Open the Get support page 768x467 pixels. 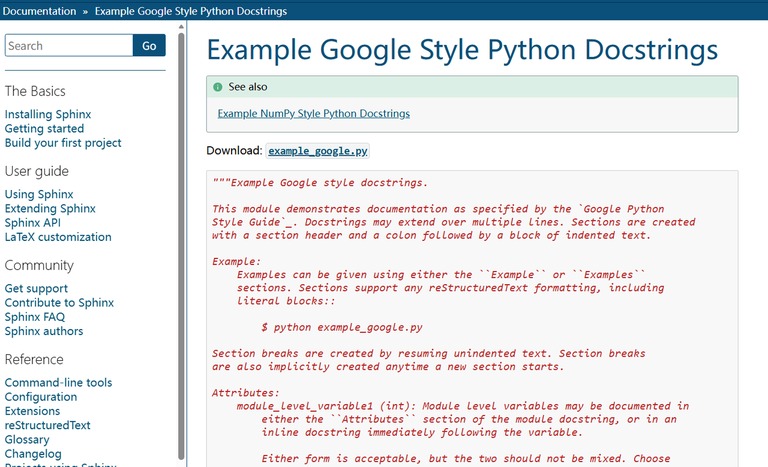click(x=36, y=288)
